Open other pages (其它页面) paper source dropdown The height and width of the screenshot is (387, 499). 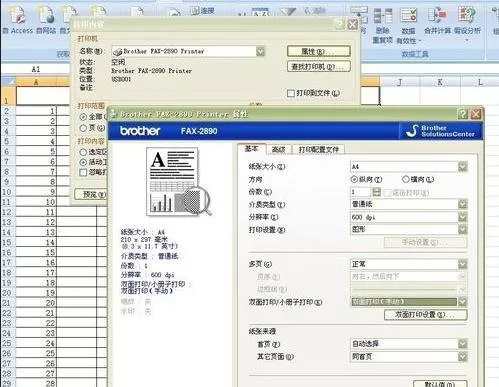point(463,357)
